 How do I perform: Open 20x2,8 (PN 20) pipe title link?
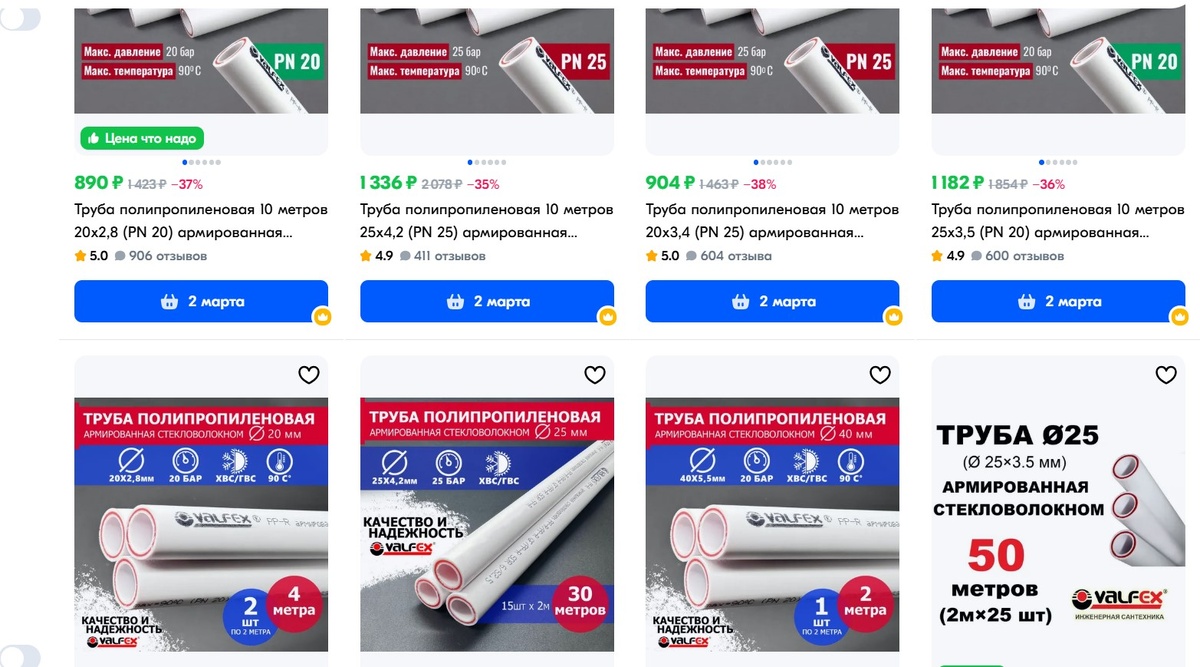pos(201,221)
